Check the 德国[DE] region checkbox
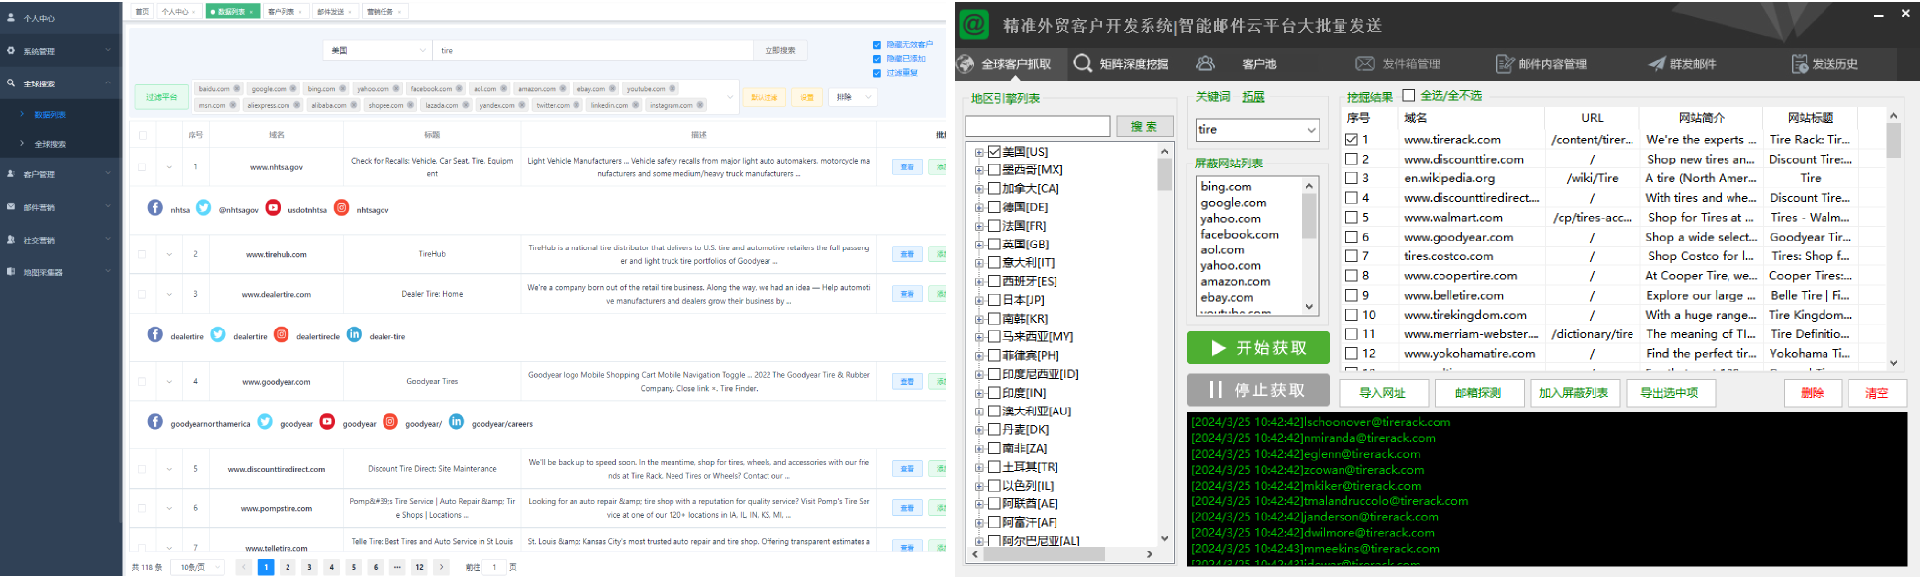The image size is (1920, 577). [994, 207]
